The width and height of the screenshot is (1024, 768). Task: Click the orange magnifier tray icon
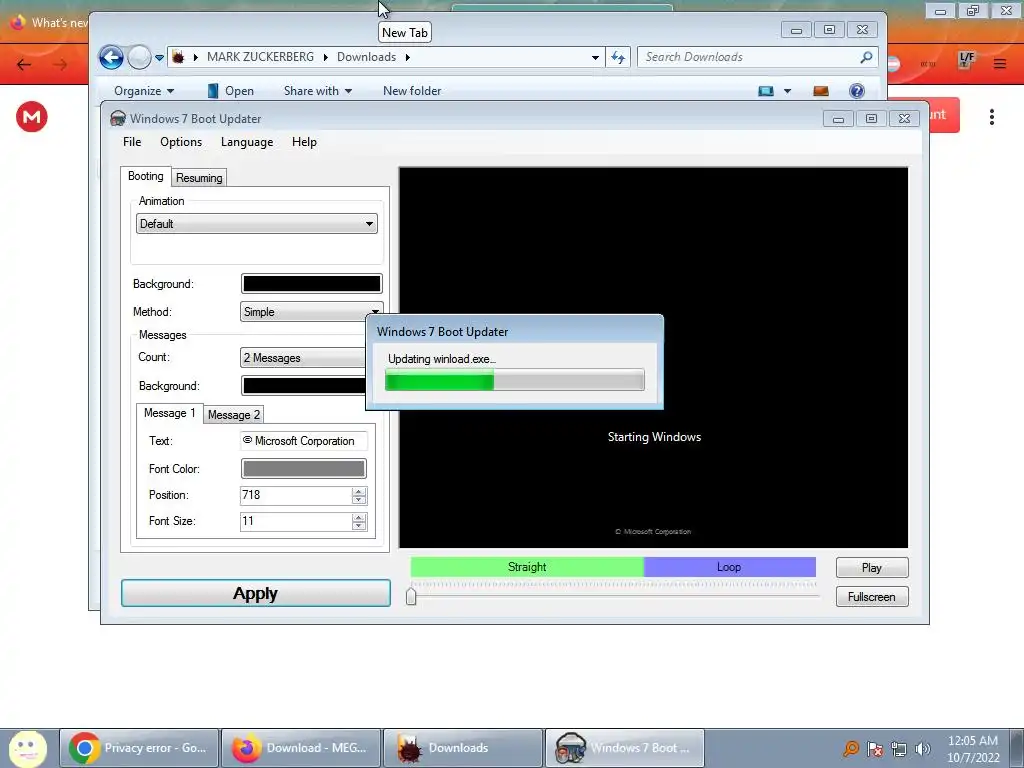[x=851, y=748]
